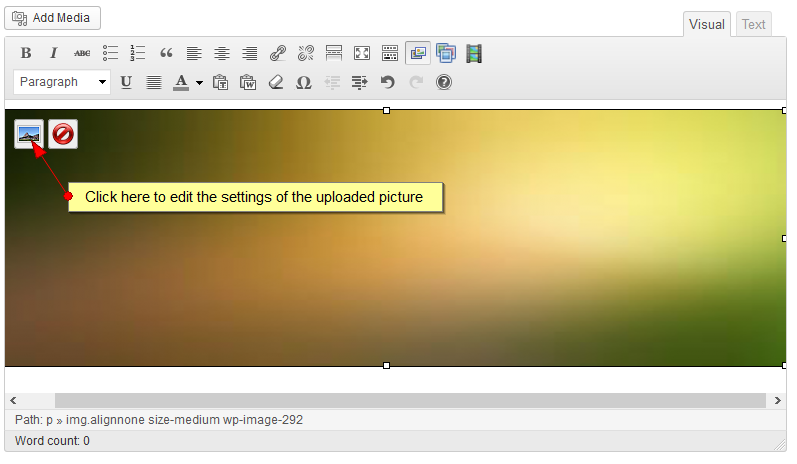
Task: Click the blue stacked images toolbar icon
Action: click(446, 53)
